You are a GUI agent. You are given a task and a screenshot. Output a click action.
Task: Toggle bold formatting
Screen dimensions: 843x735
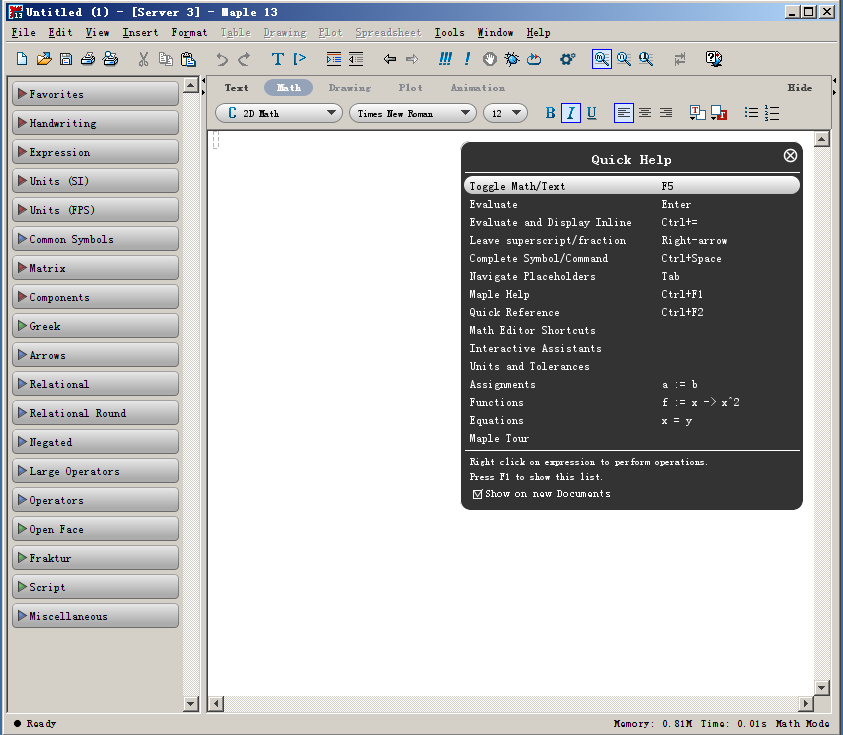click(550, 113)
